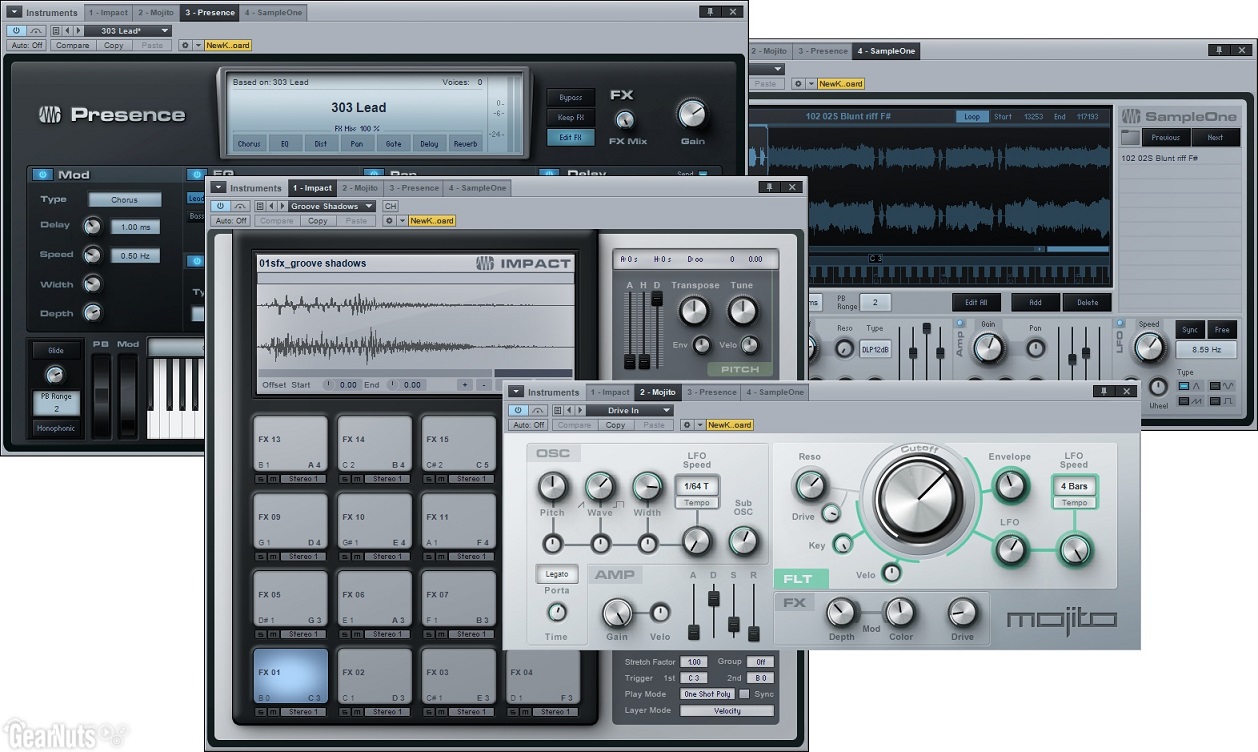Pin the Impact window

[769, 187]
